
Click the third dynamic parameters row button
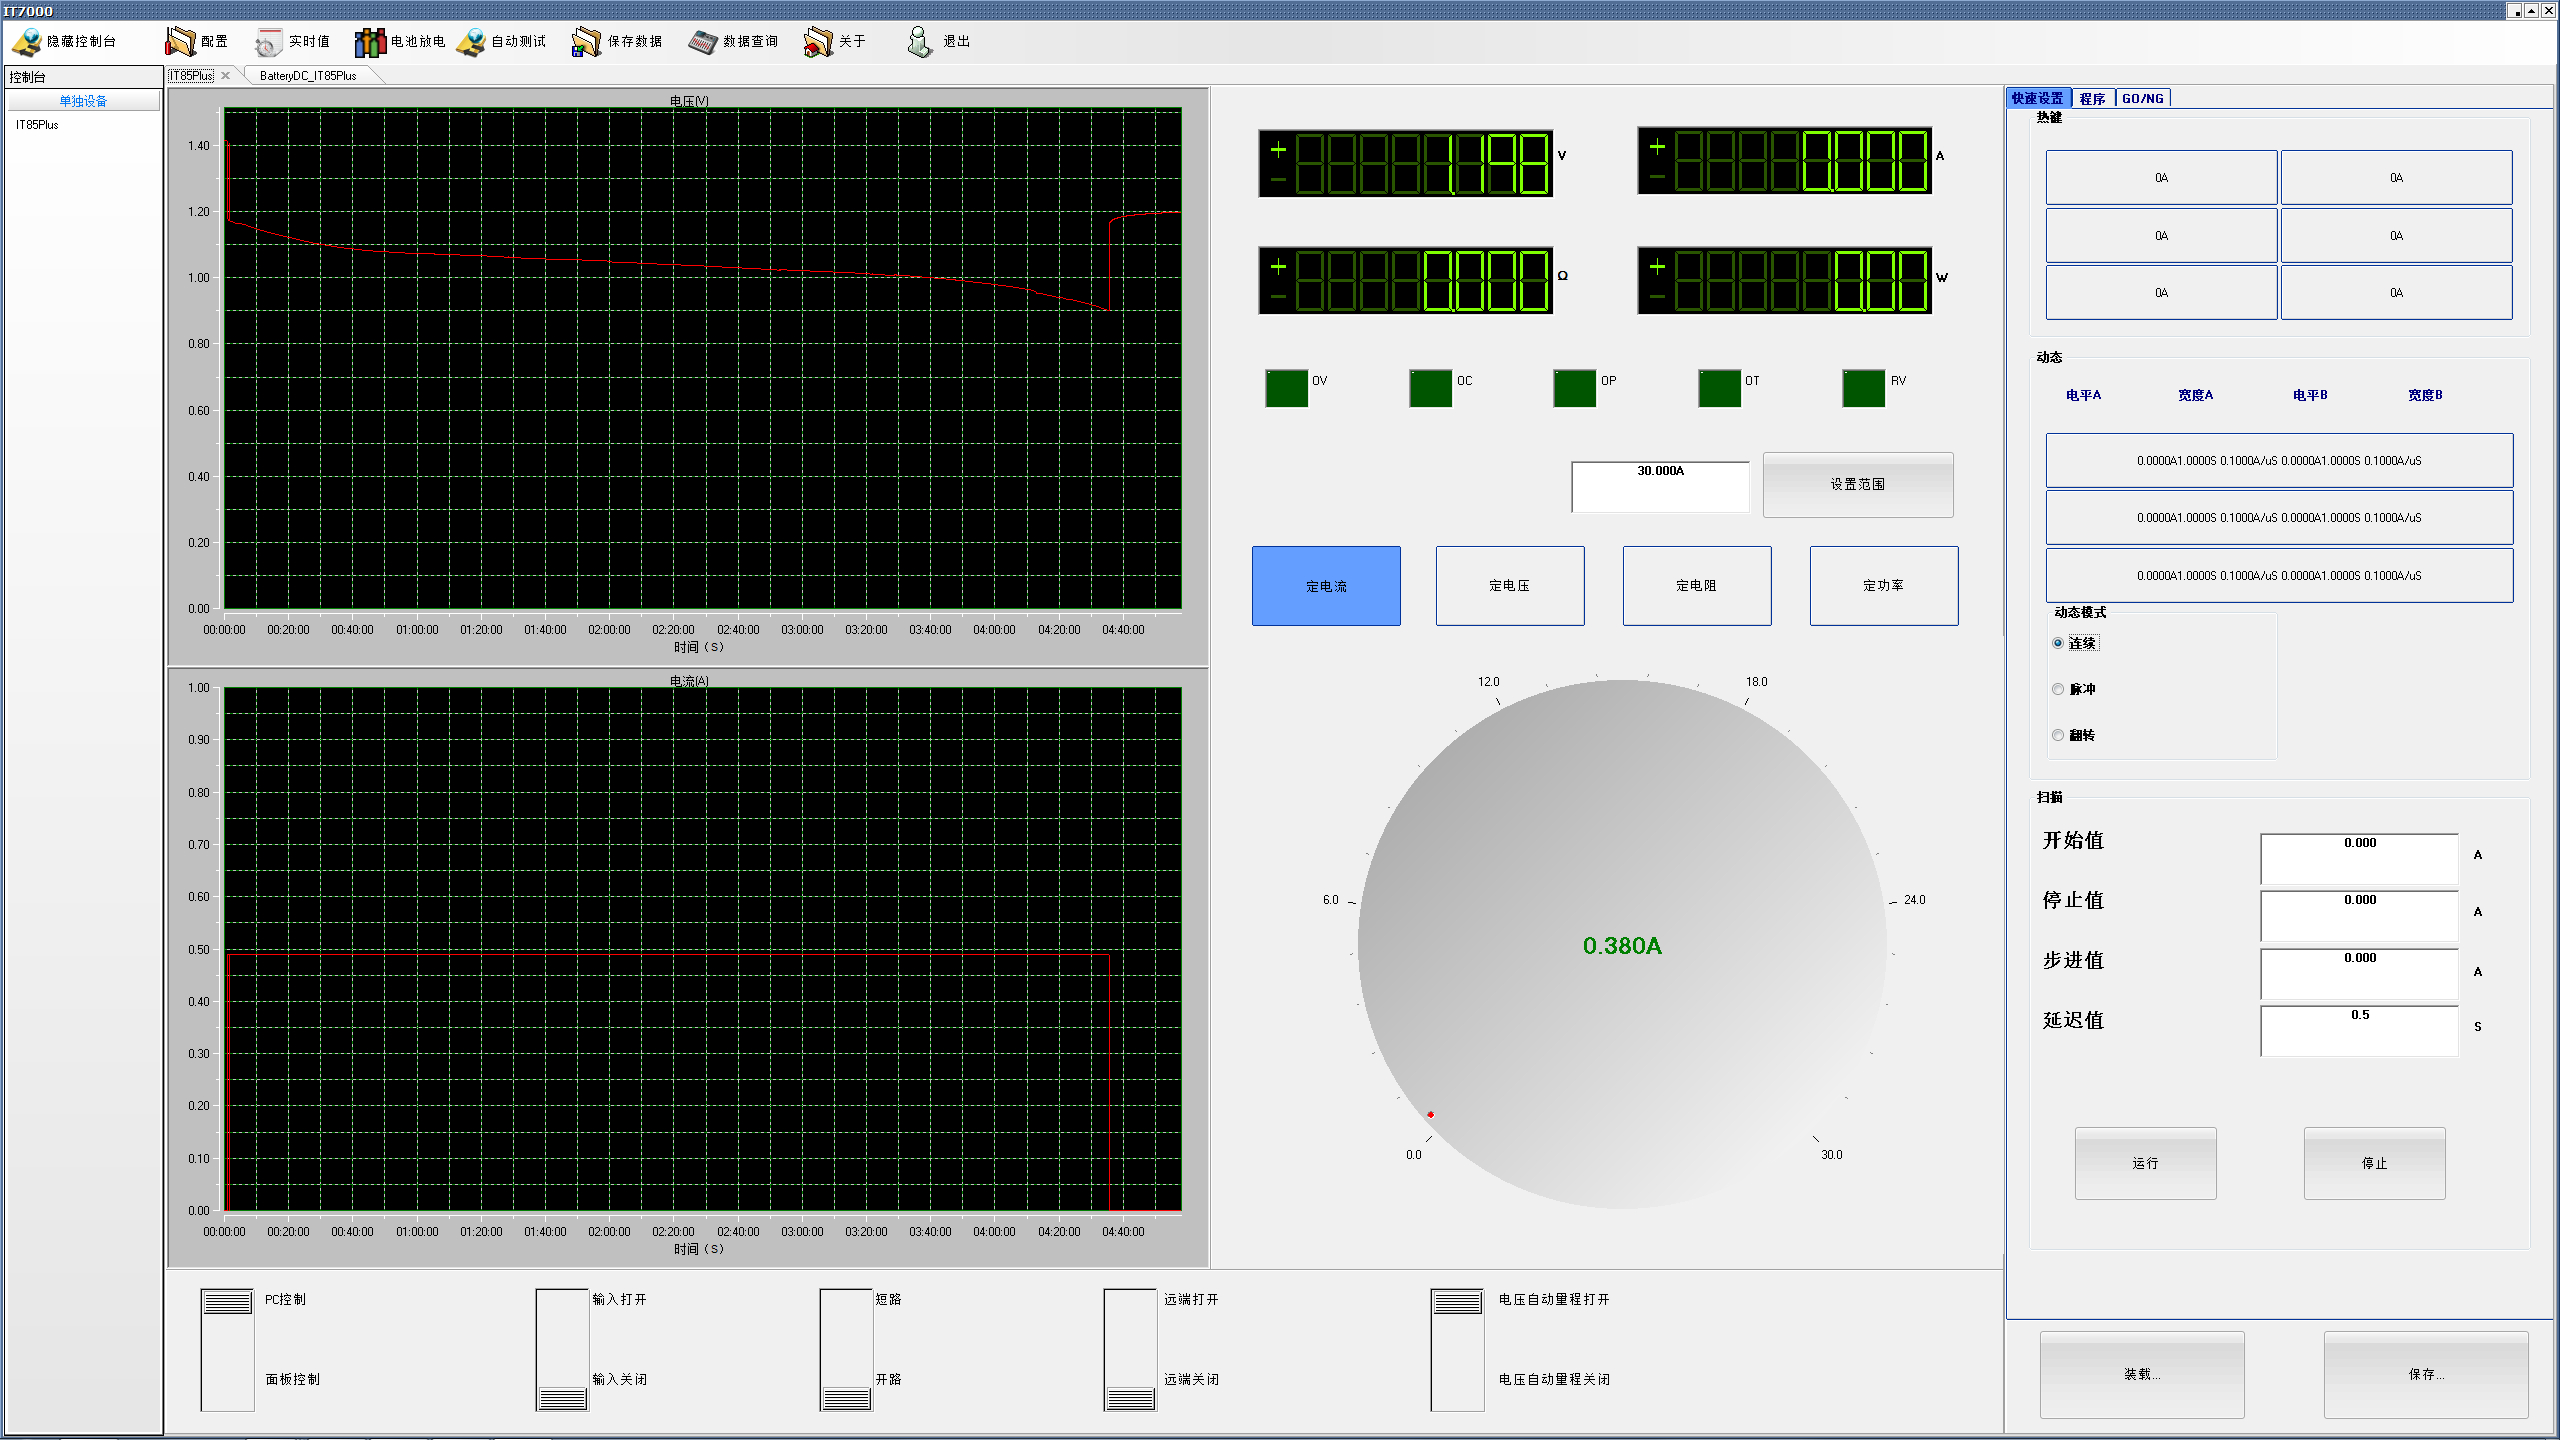[x=2279, y=576]
